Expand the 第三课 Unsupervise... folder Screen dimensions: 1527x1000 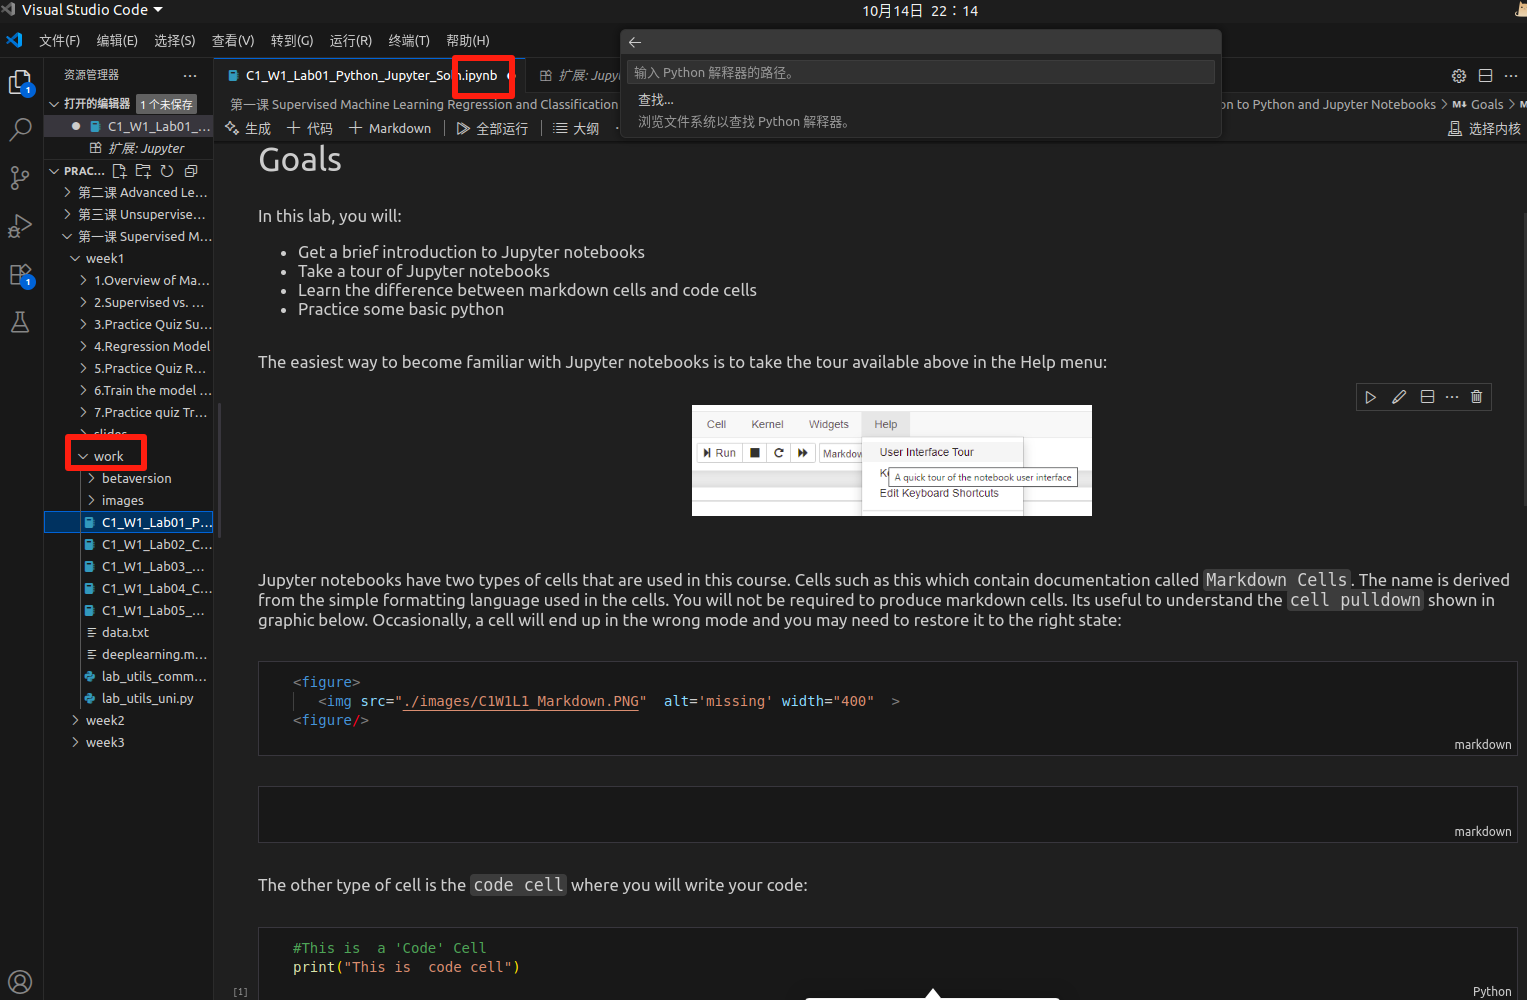(135, 214)
